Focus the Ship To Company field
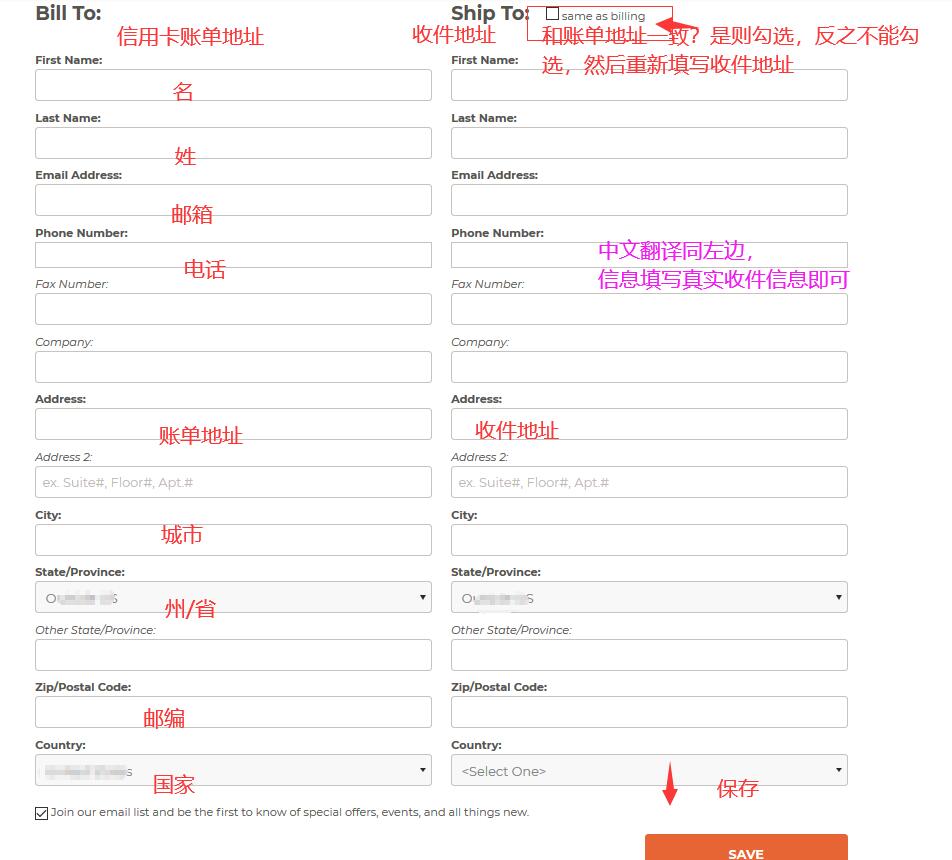 coord(649,367)
